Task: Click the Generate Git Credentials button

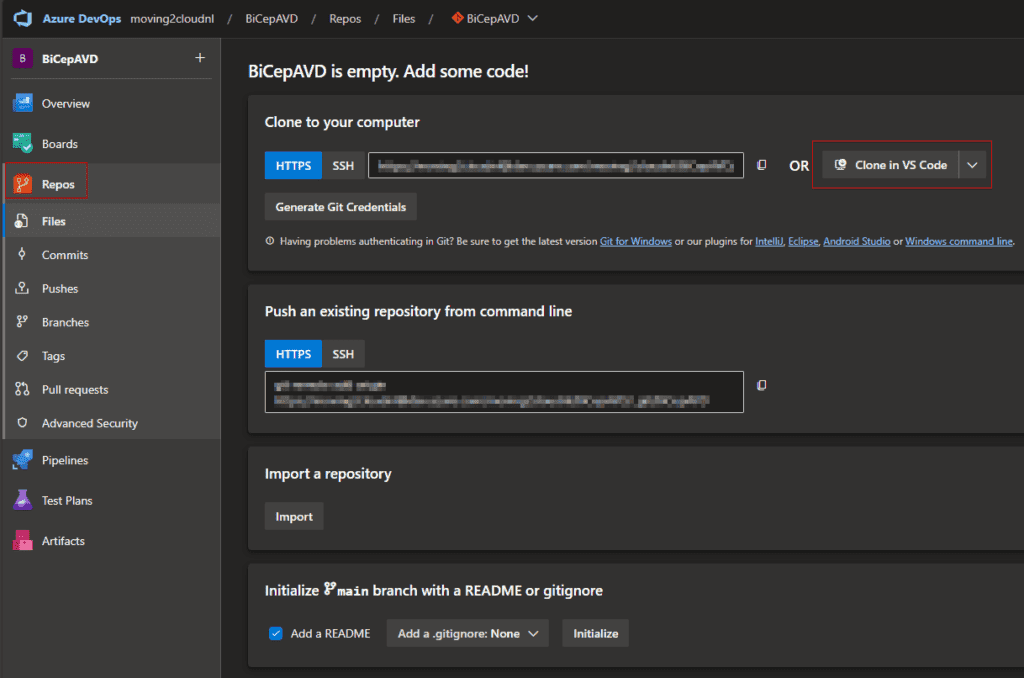Action: click(x=340, y=207)
